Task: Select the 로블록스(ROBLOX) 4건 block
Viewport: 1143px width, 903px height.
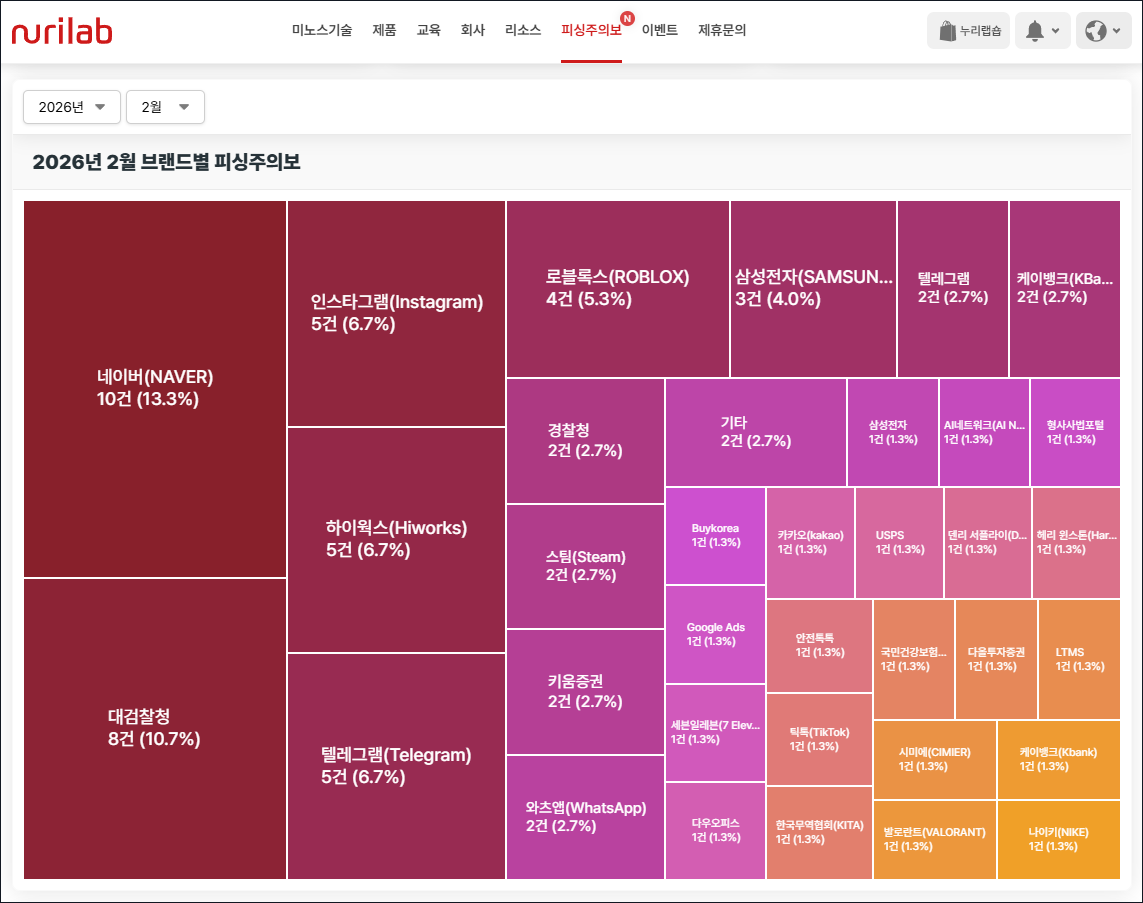Action: tap(617, 289)
